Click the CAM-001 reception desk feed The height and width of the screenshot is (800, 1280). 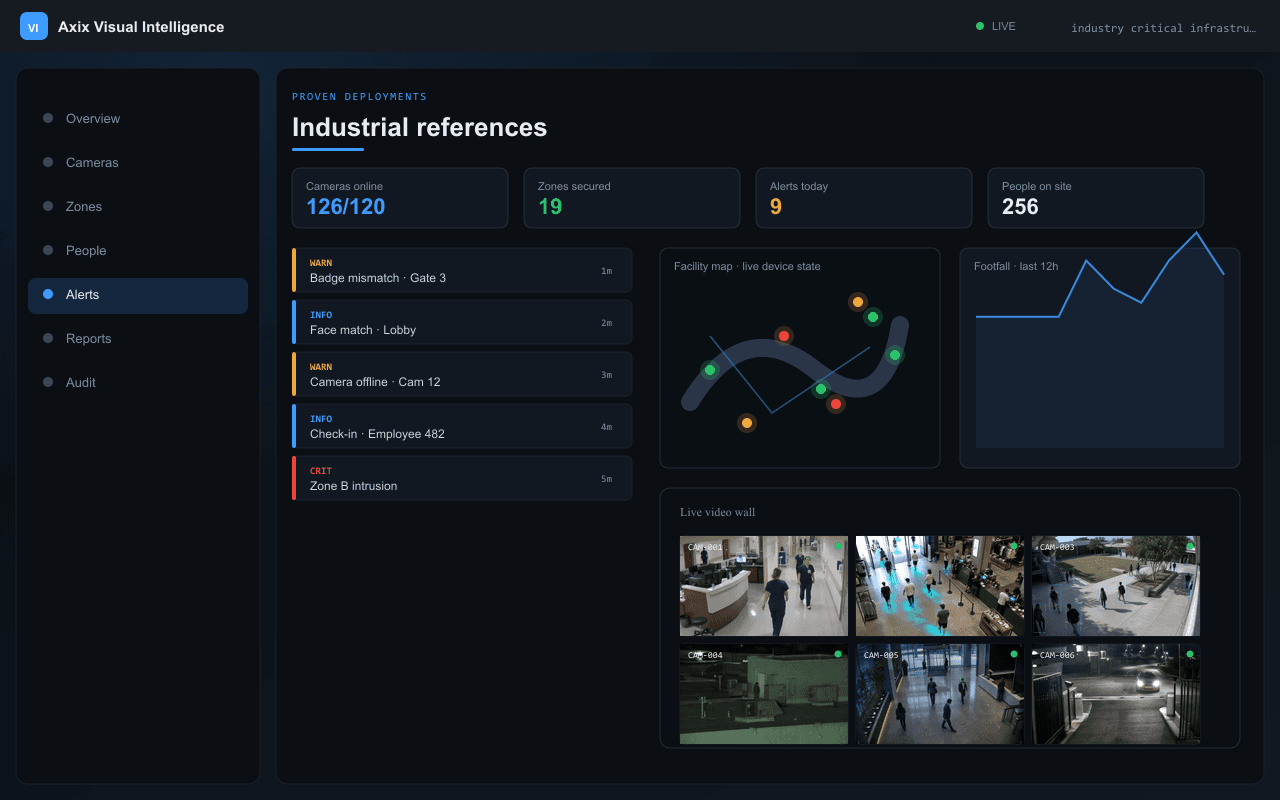764,586
